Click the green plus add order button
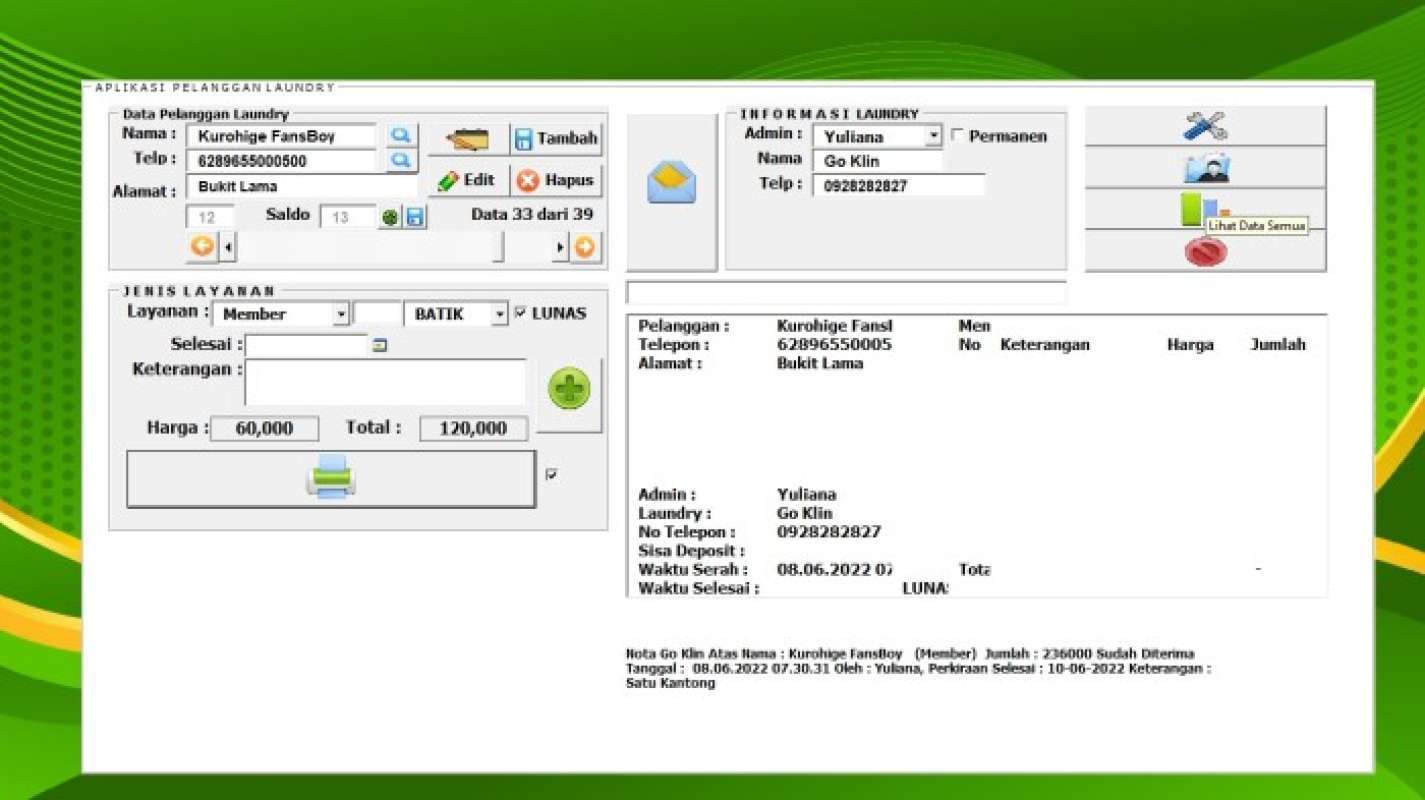 coord(568,389)
